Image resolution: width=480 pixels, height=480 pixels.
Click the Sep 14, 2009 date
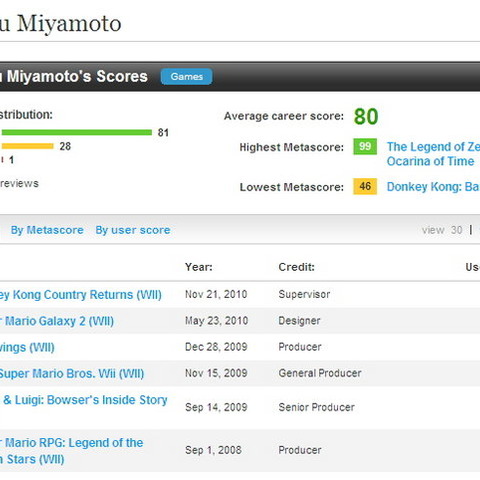coord(216,407)
